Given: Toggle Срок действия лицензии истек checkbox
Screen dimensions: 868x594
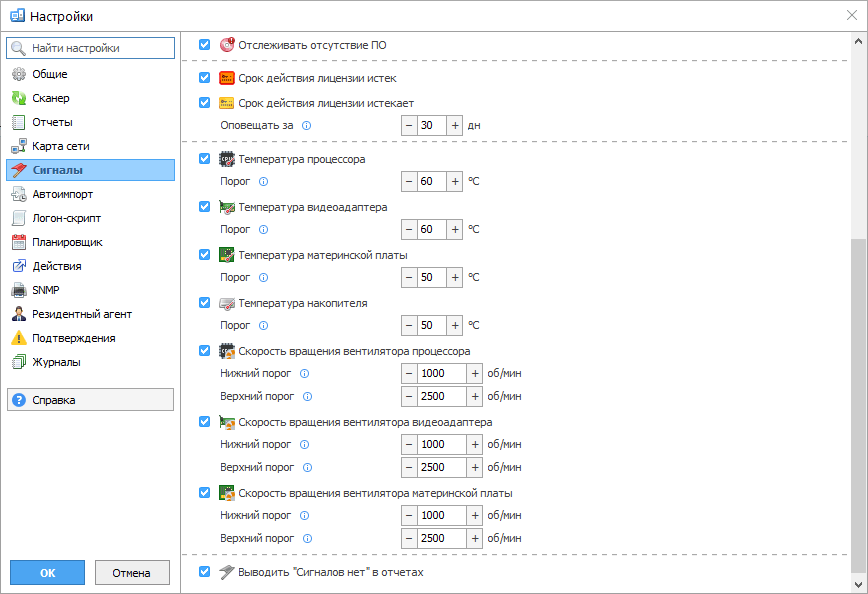Looking at the screenshot, I should (205, 78).
